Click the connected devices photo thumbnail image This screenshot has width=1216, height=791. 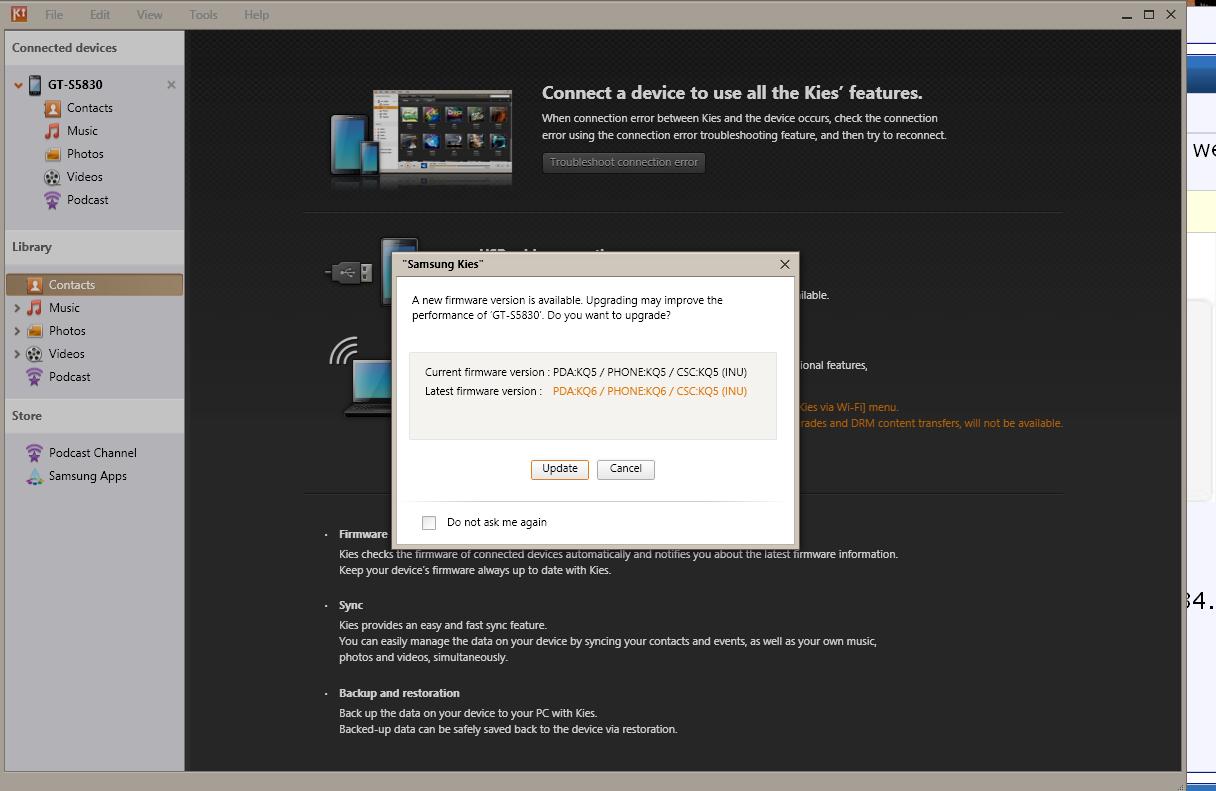click(x=423, y=135)
